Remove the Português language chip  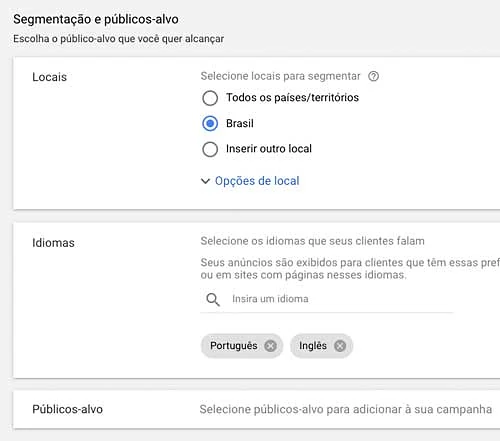click(x=270, y=346)
